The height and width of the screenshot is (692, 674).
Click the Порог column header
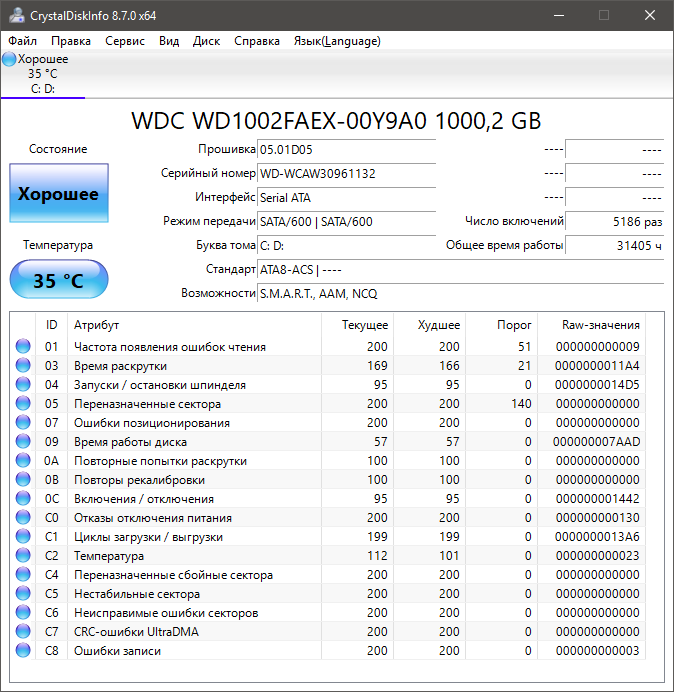coord(501,325)
